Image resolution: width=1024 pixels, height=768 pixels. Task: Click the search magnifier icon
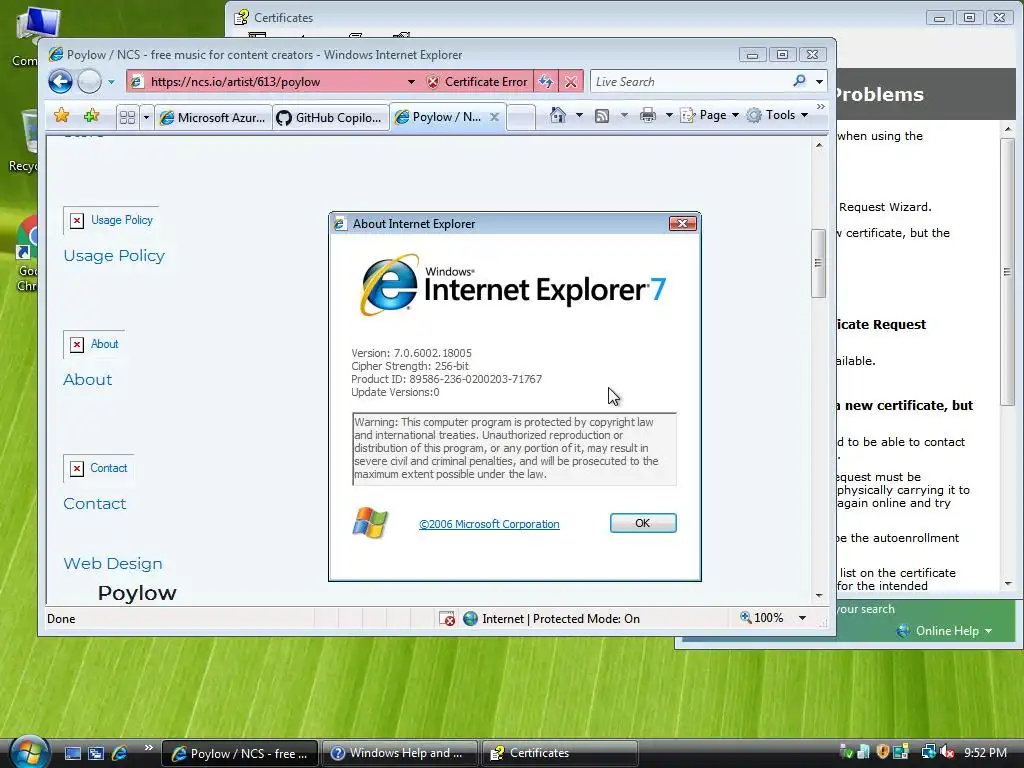799,81
